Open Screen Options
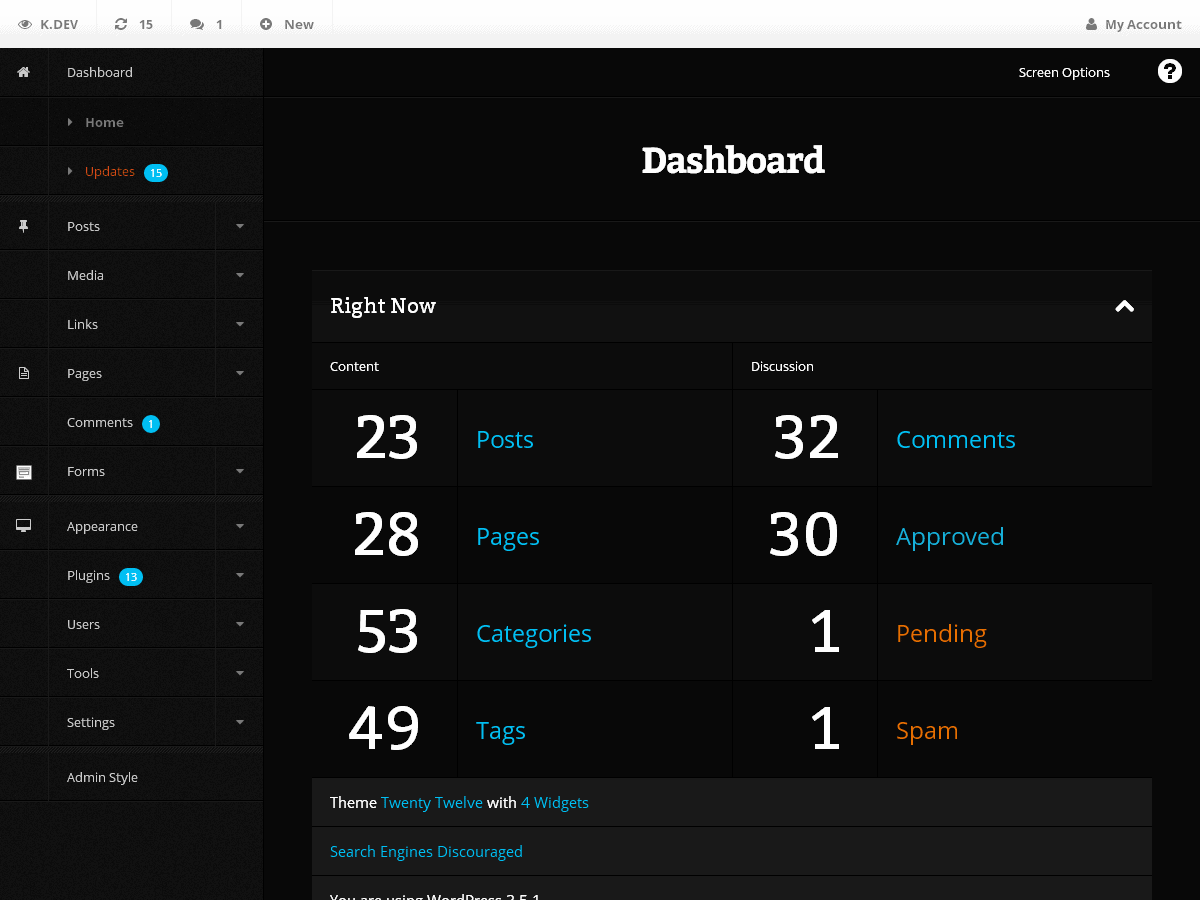Image resolution: width=1200 pixels, height=900 pixels. point(1064,71)
